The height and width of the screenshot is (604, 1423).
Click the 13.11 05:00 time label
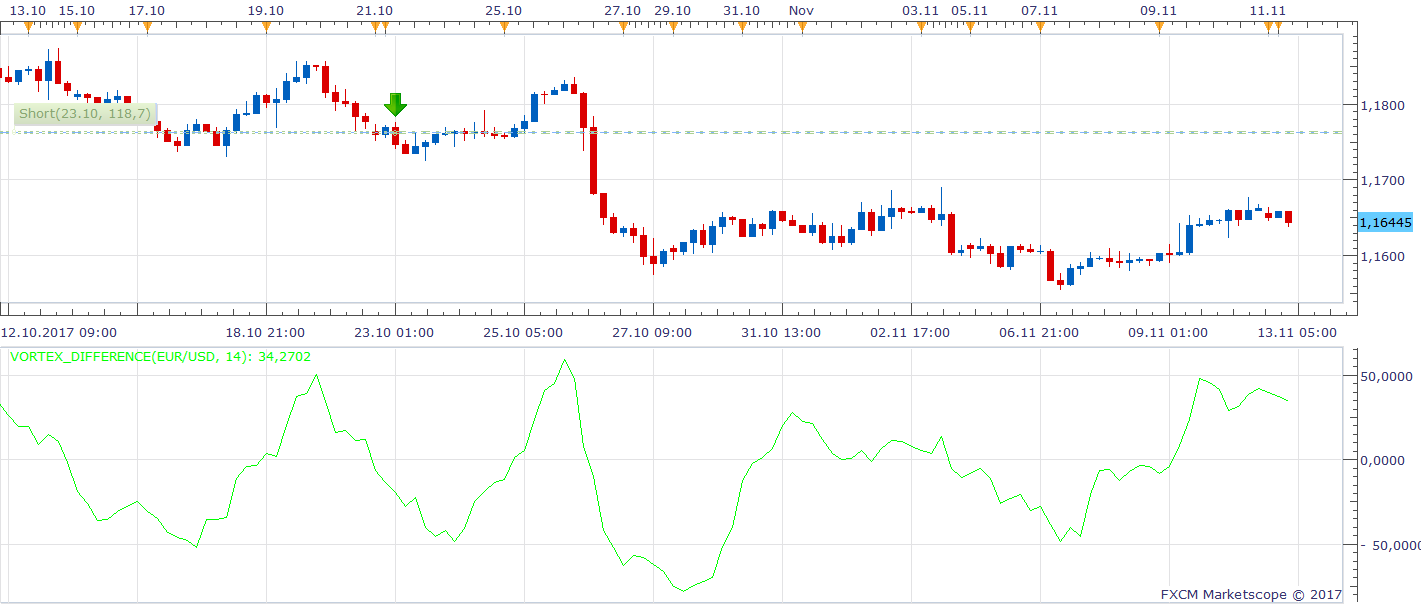click(x=1298, y=332)
